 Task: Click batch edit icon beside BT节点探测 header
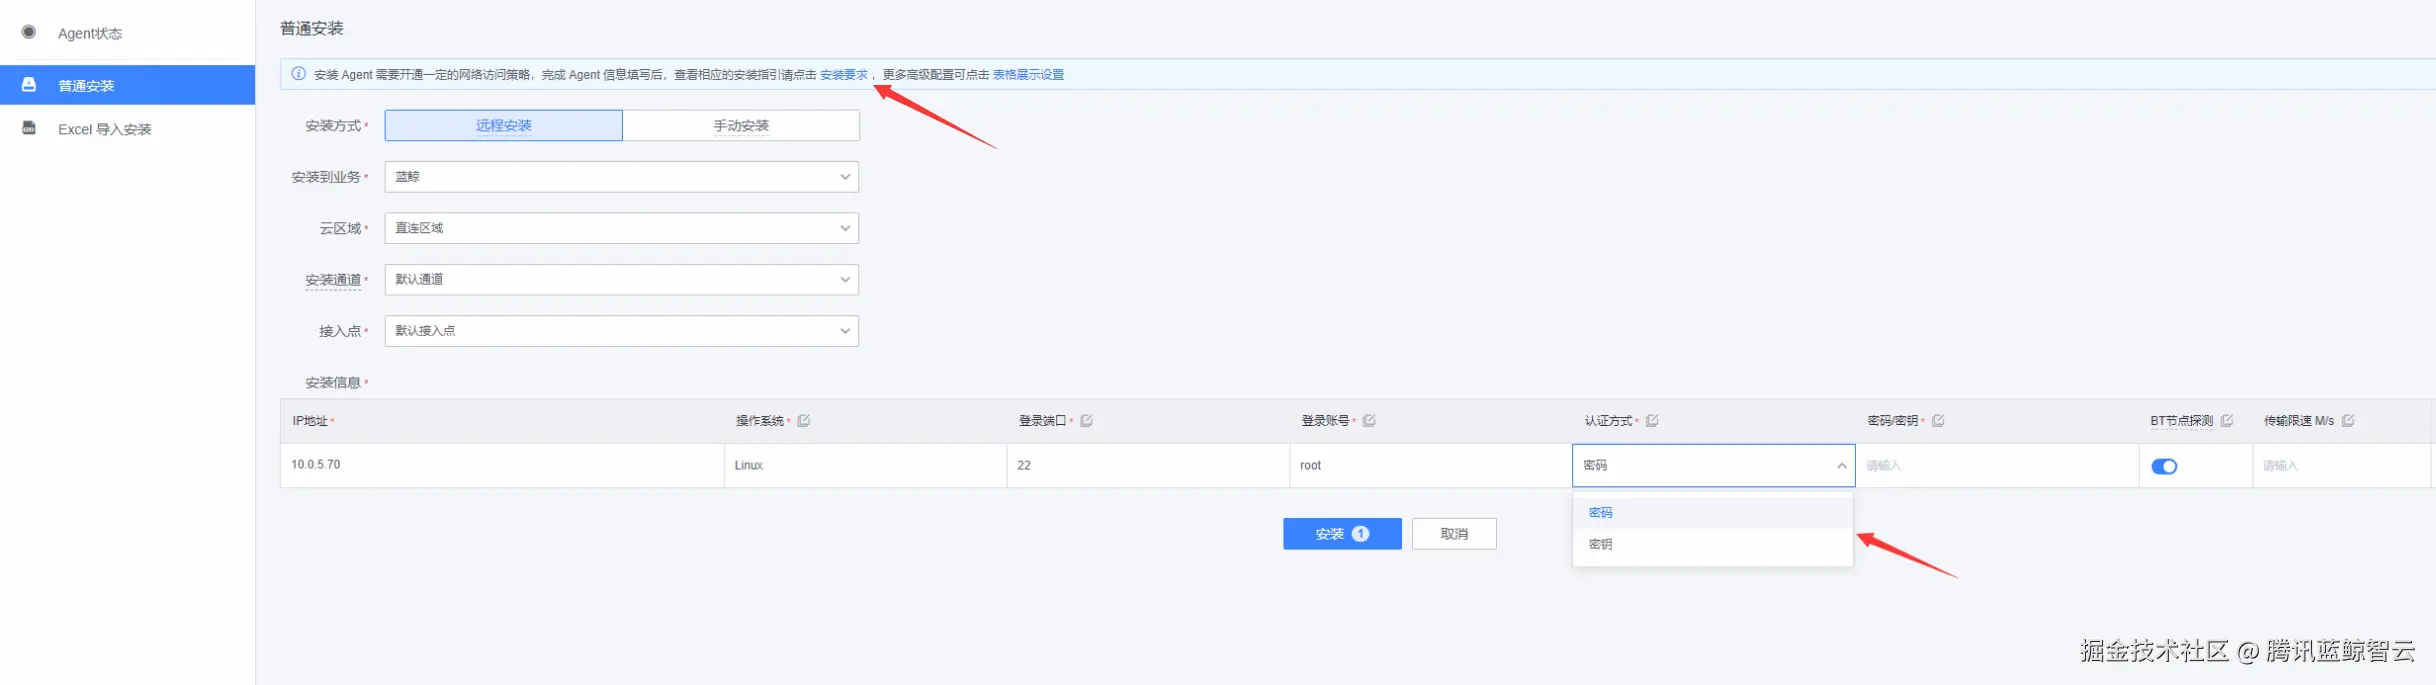click(2227, 421)
